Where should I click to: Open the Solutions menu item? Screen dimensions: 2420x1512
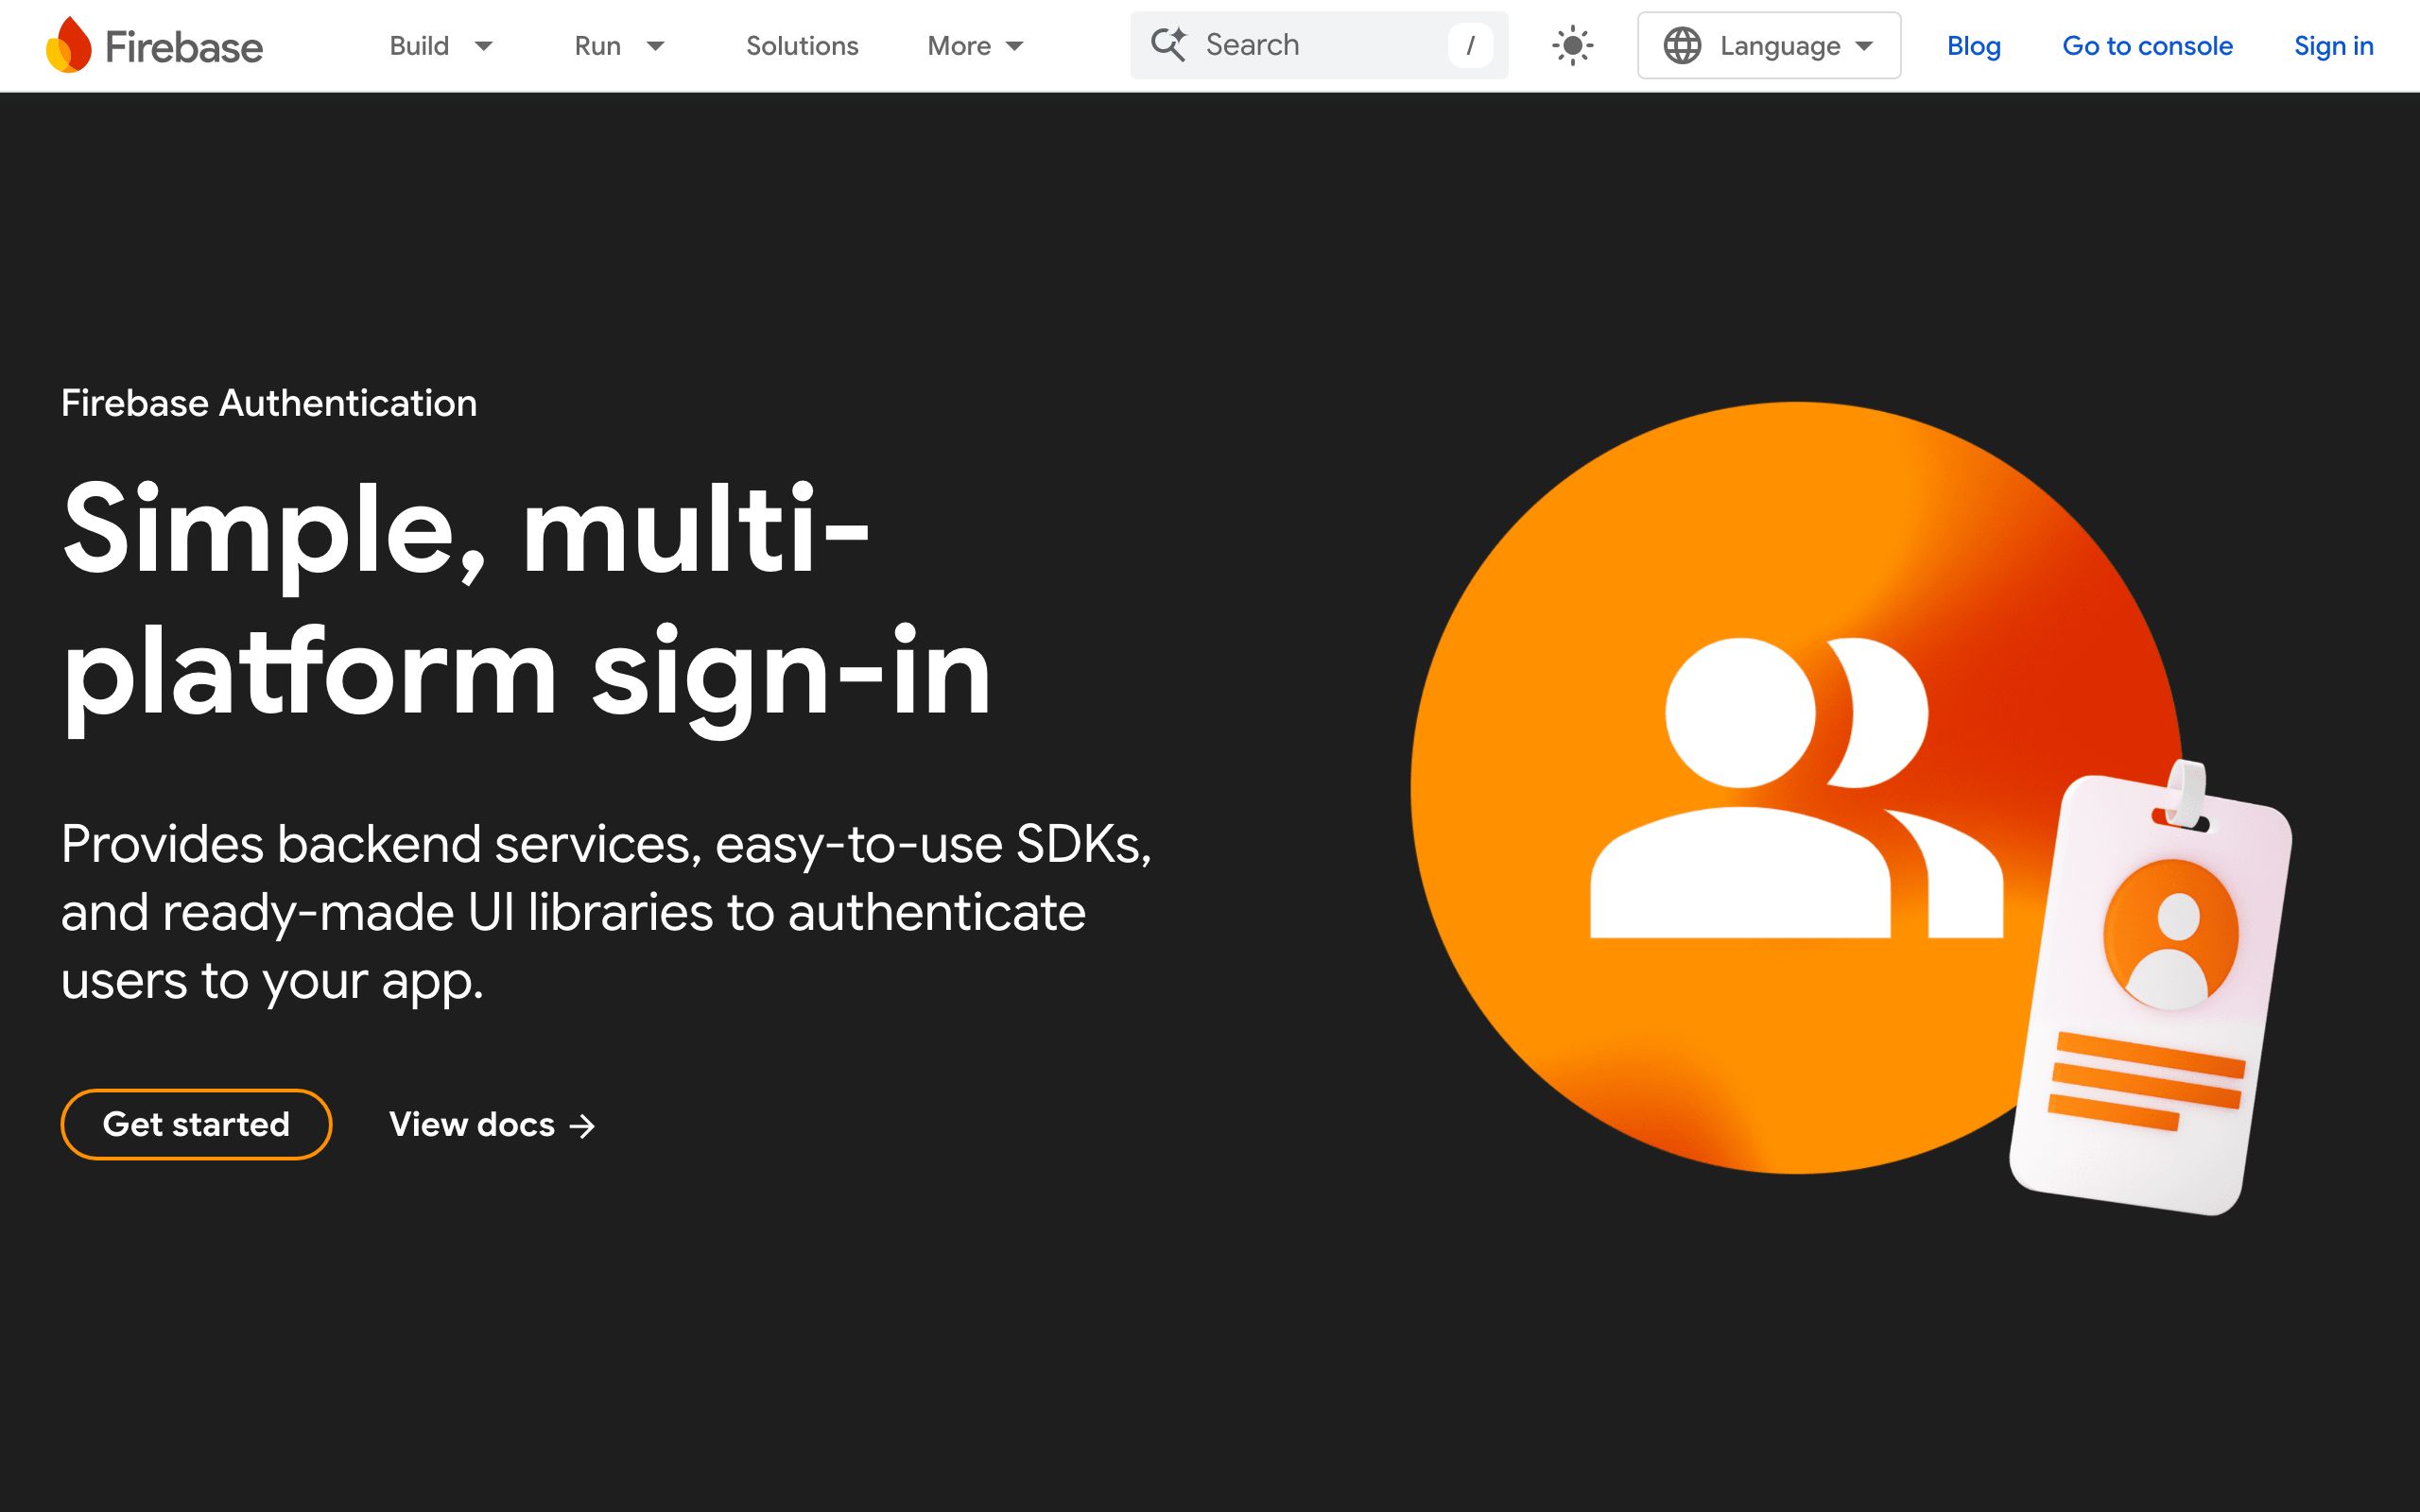pyautogui.click(x=802, y=45)
